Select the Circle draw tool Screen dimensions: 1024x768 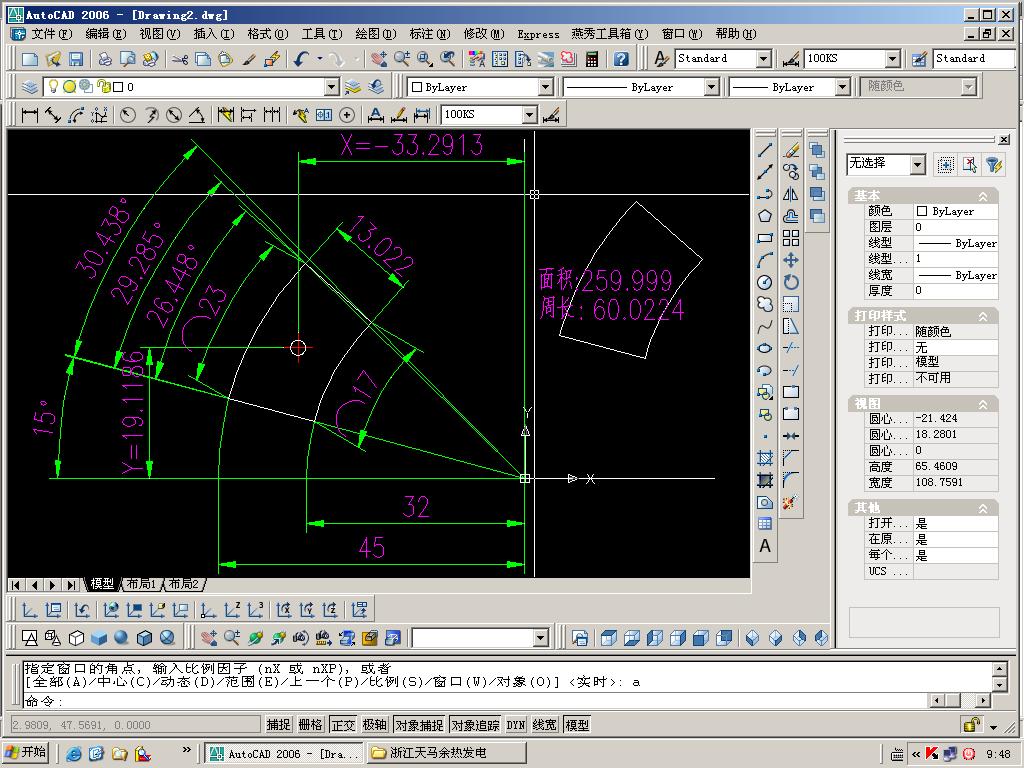coord(765,282)
